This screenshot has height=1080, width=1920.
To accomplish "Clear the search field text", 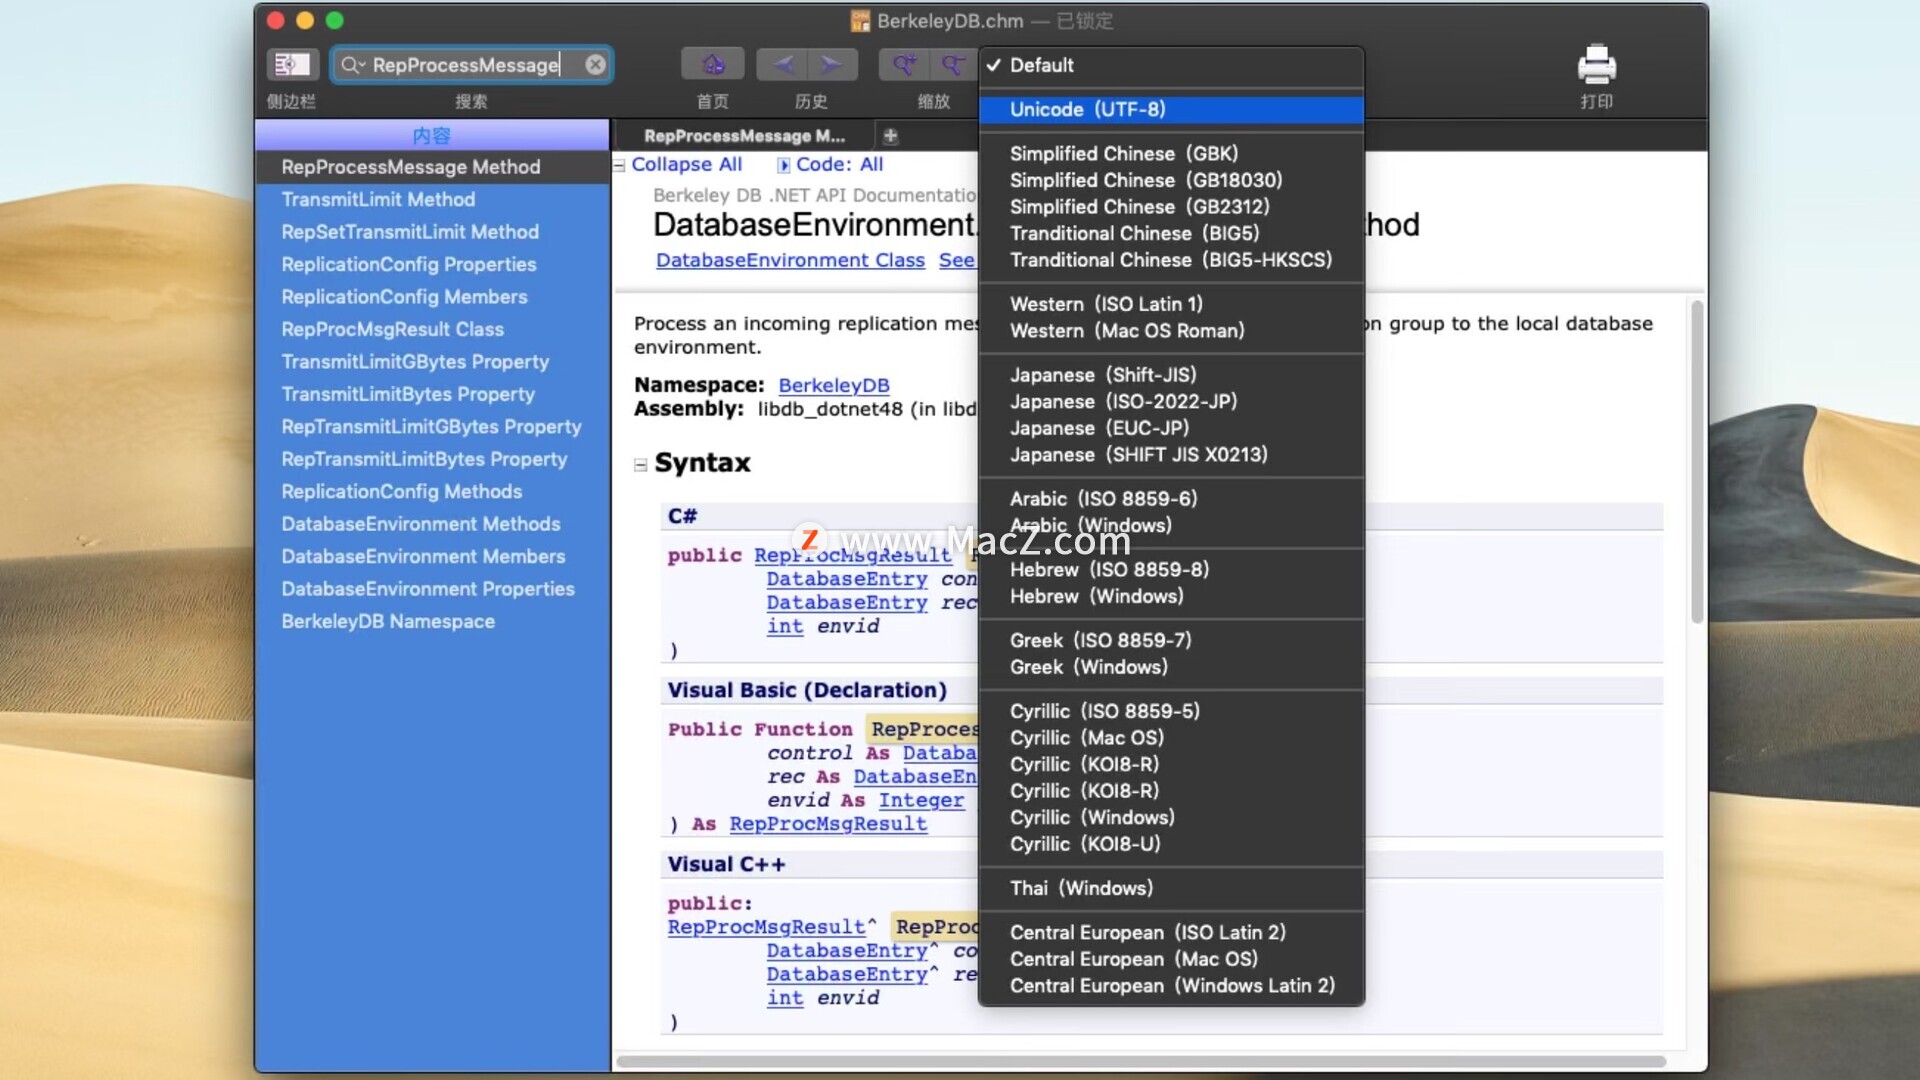I will coord(595,65).
